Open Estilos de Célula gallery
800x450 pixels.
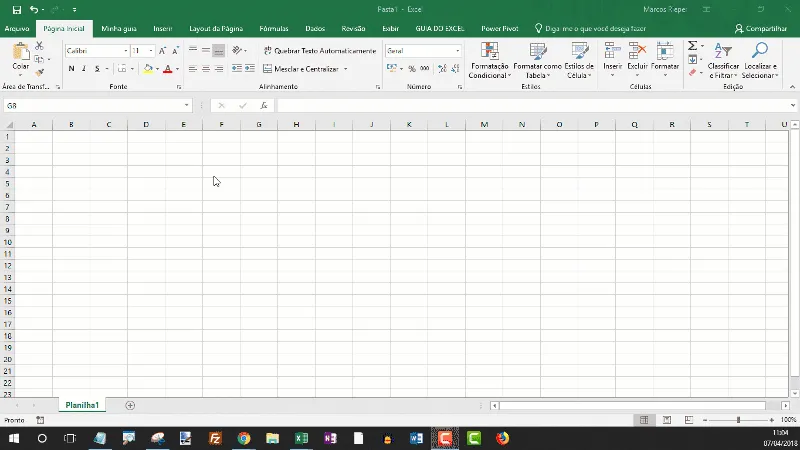(579, 60)
